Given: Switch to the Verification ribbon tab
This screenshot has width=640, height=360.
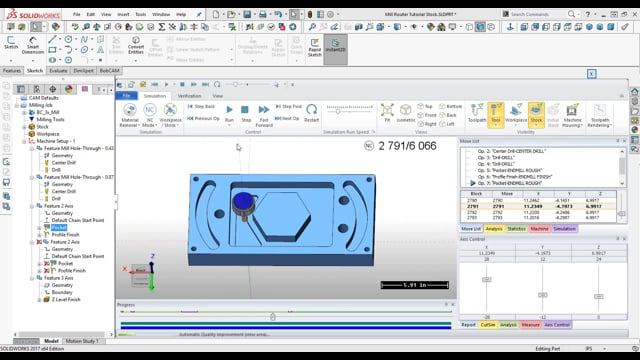Looking at the screenshot, I should tap(189, 96).
